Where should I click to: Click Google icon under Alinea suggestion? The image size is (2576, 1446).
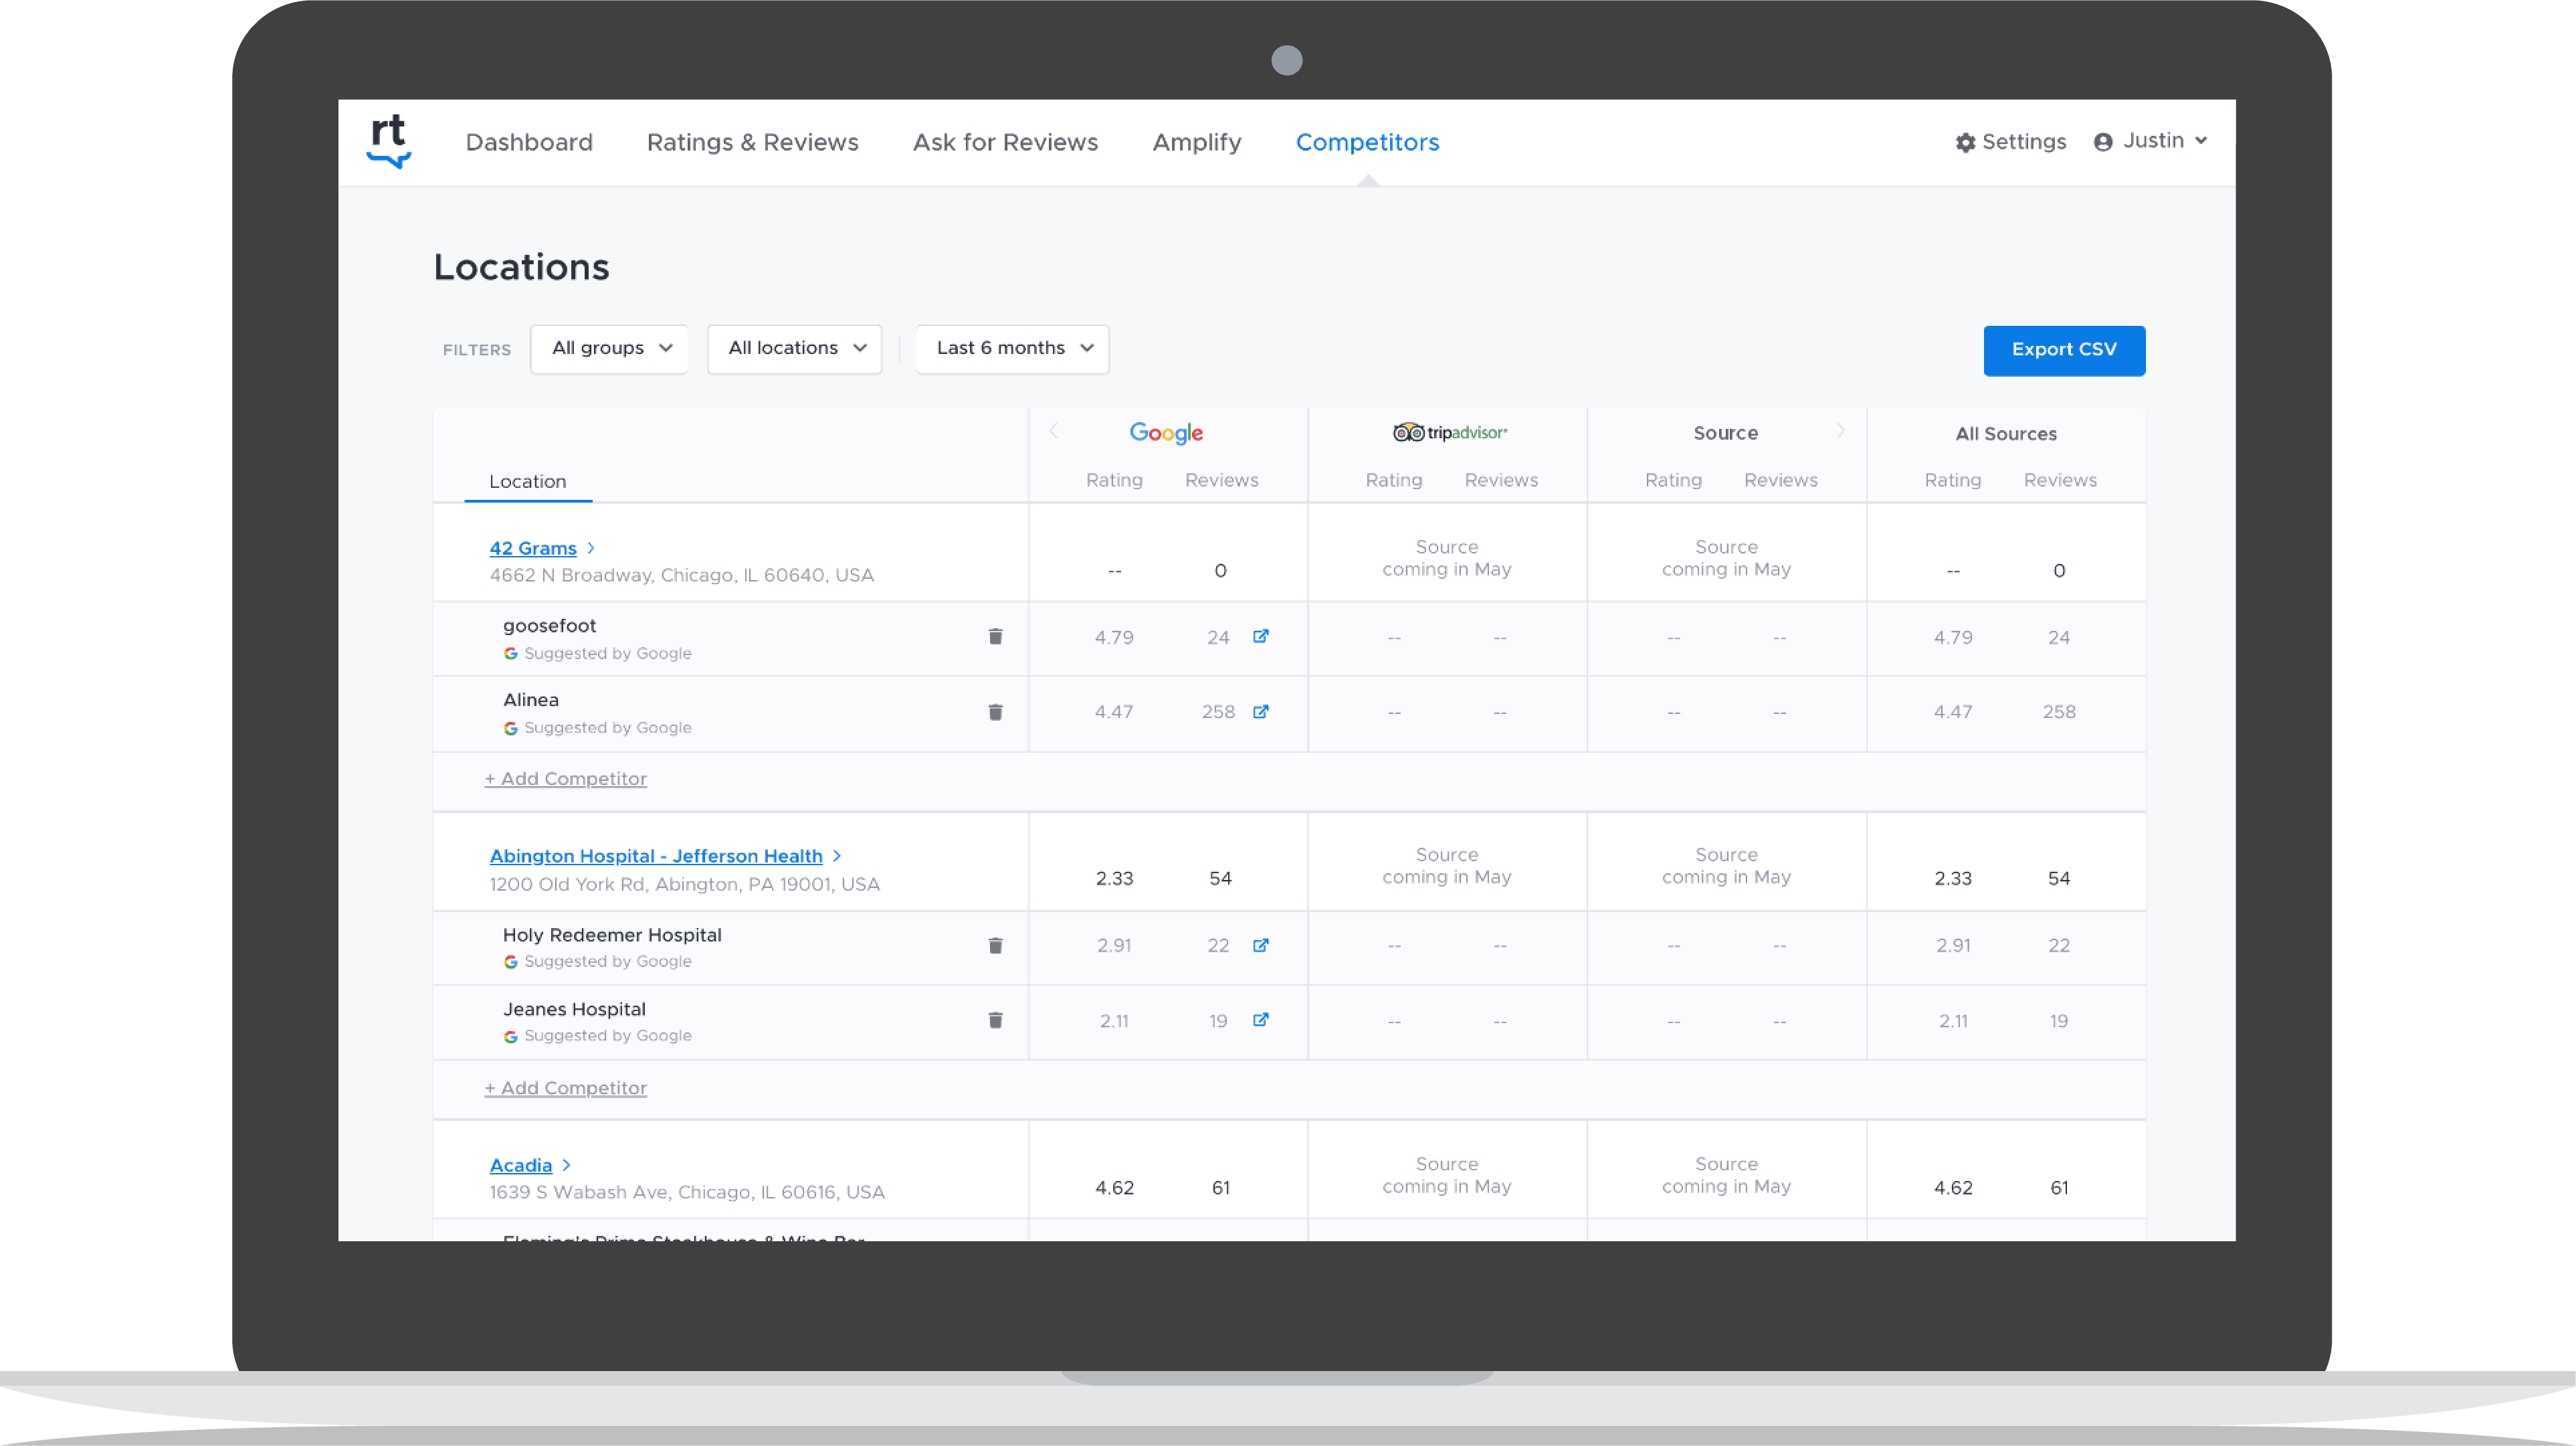tap(510, 728)
